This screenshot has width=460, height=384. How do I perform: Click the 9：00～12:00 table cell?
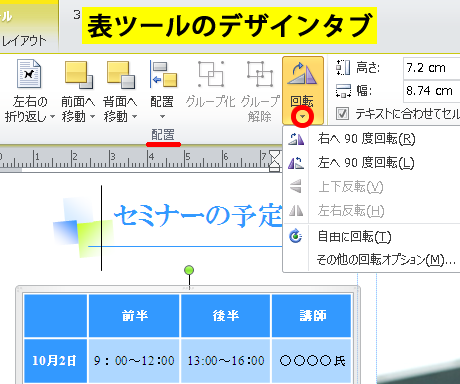[x=134, y=361]
